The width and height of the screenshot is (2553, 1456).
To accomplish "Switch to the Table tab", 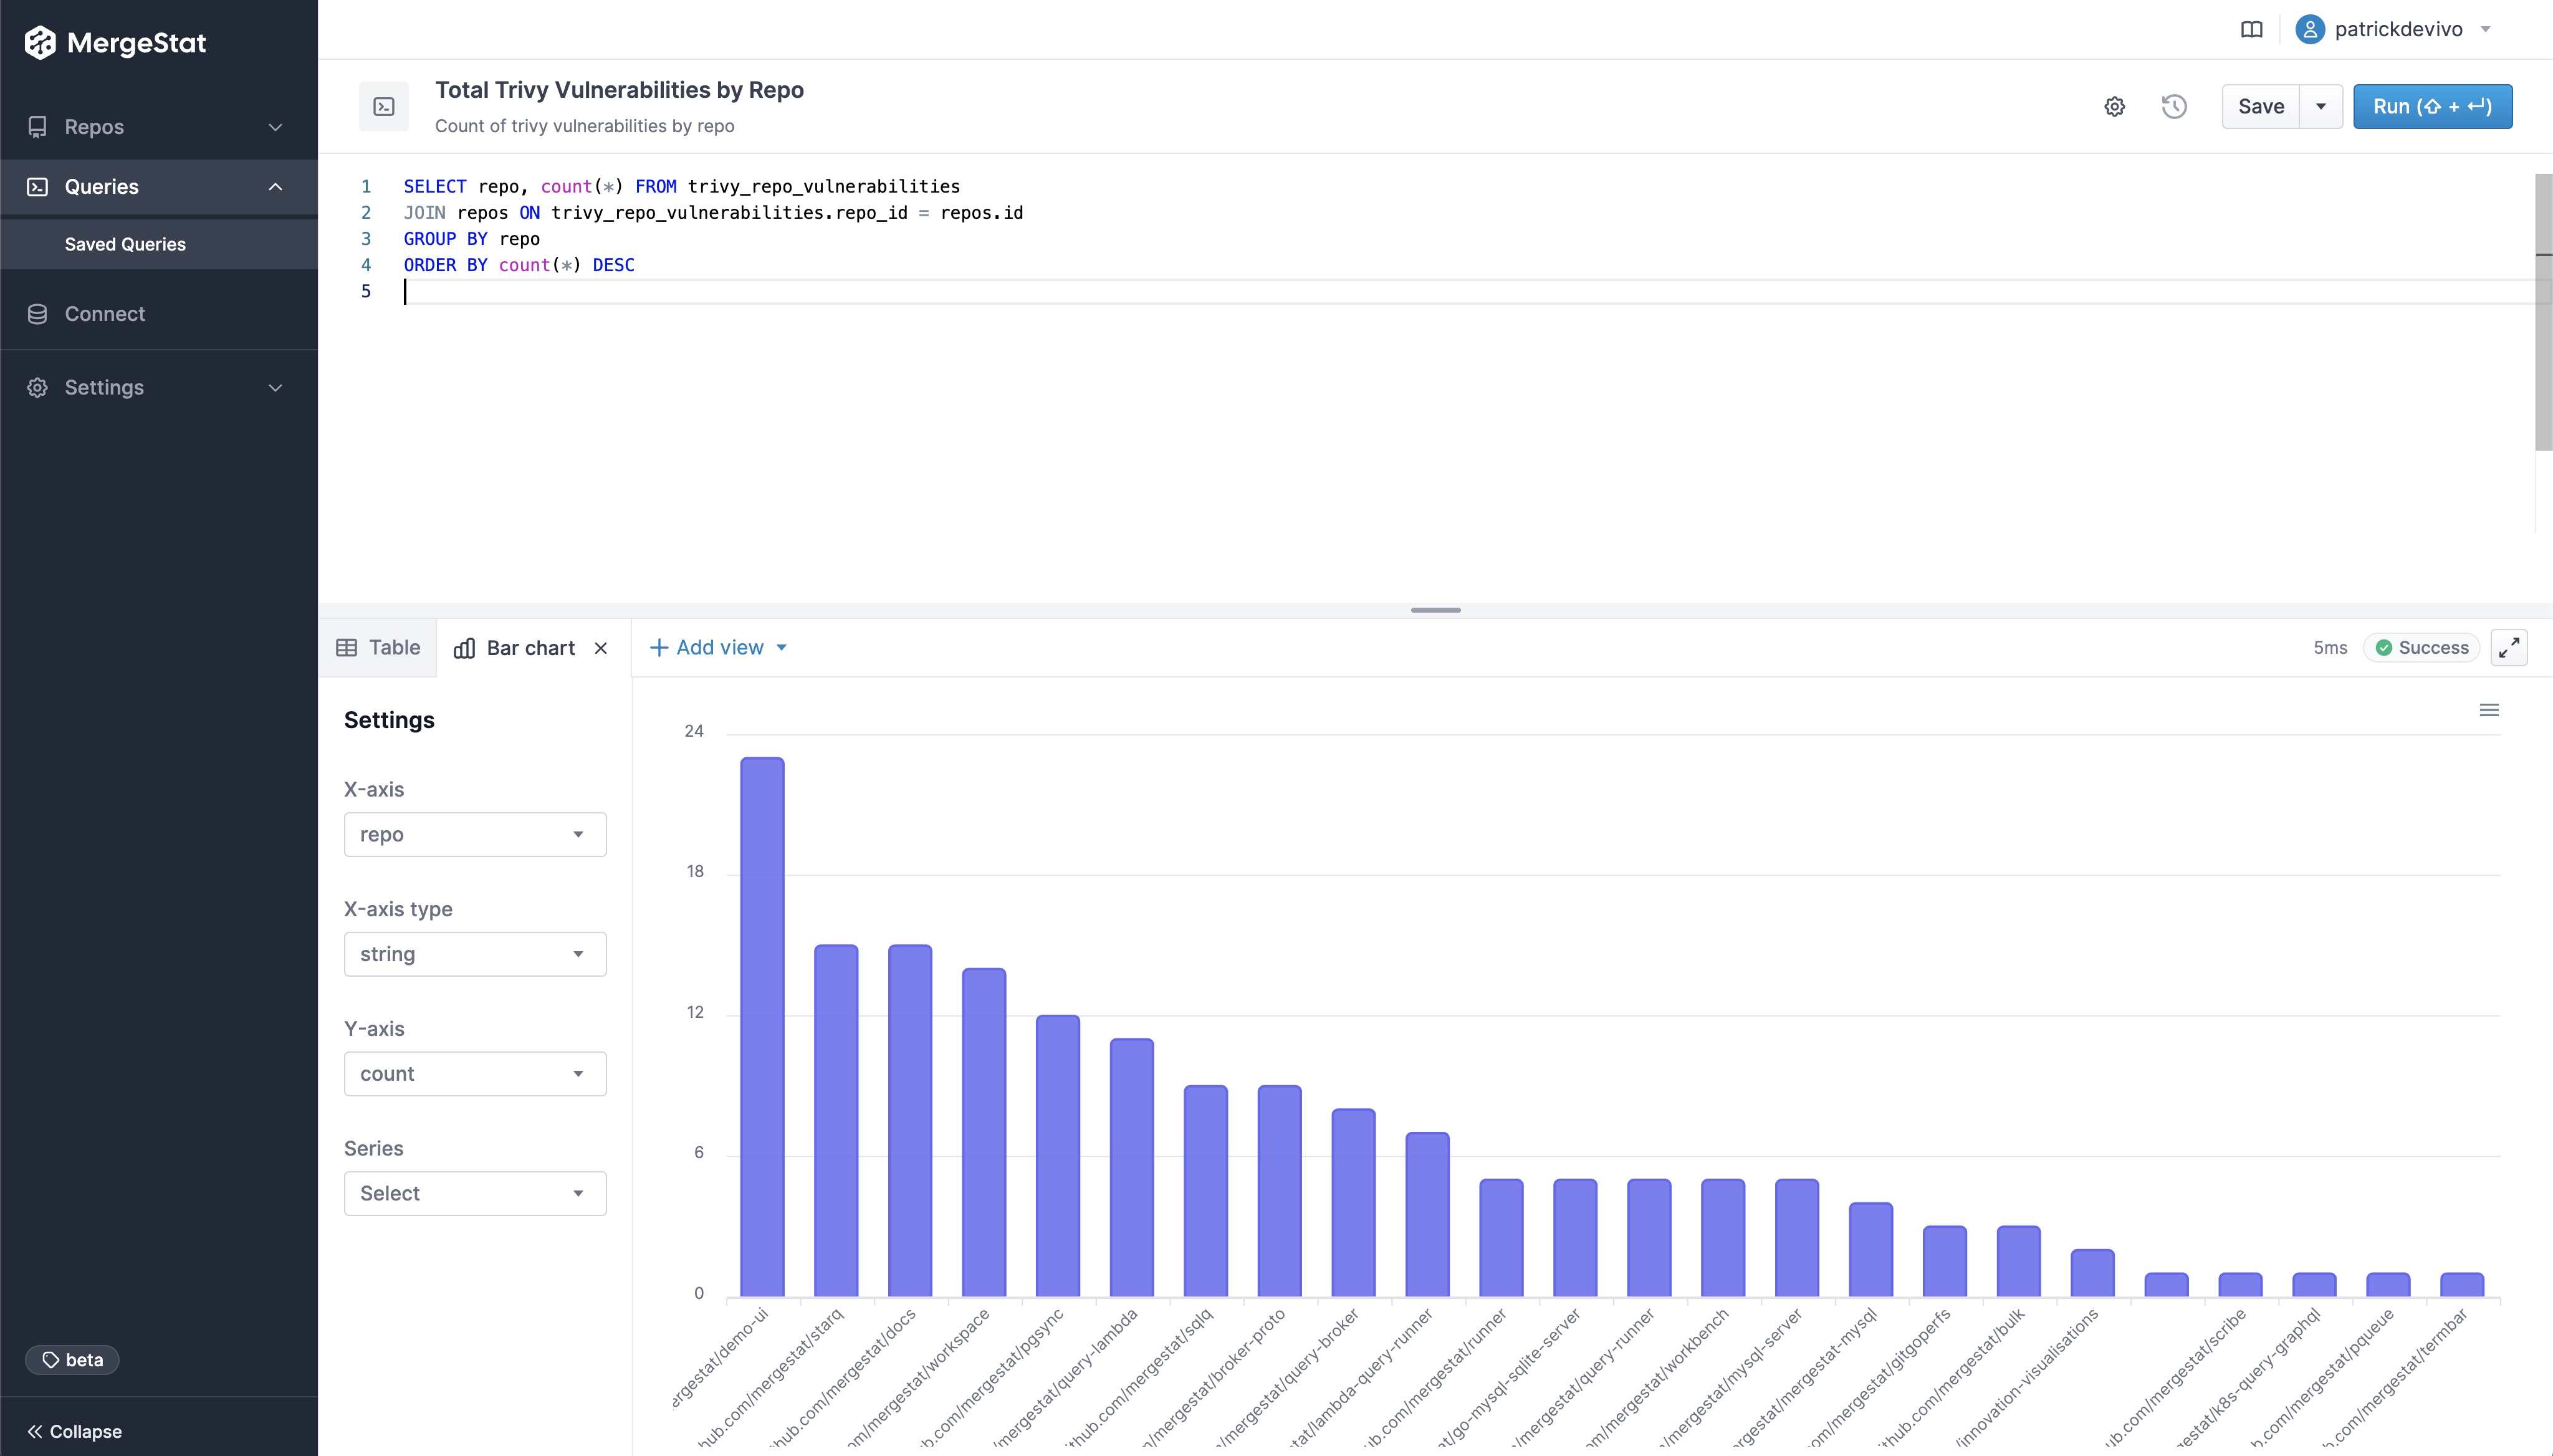I will [378, 648].
